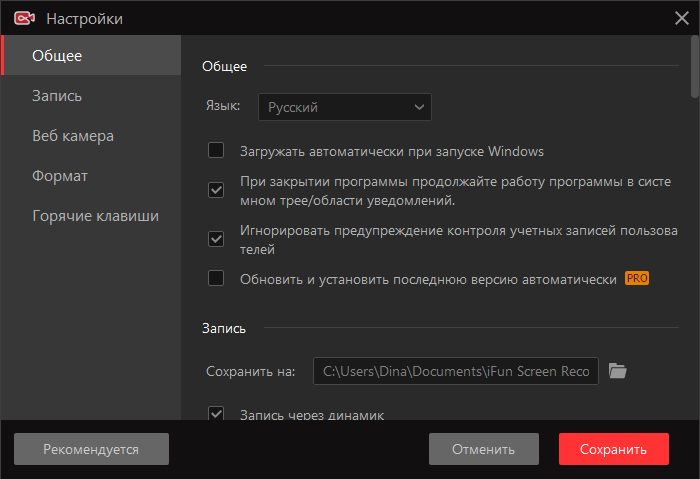
Task: Click the chevron arrow of Русский combo box
Action: coord(419,107)
